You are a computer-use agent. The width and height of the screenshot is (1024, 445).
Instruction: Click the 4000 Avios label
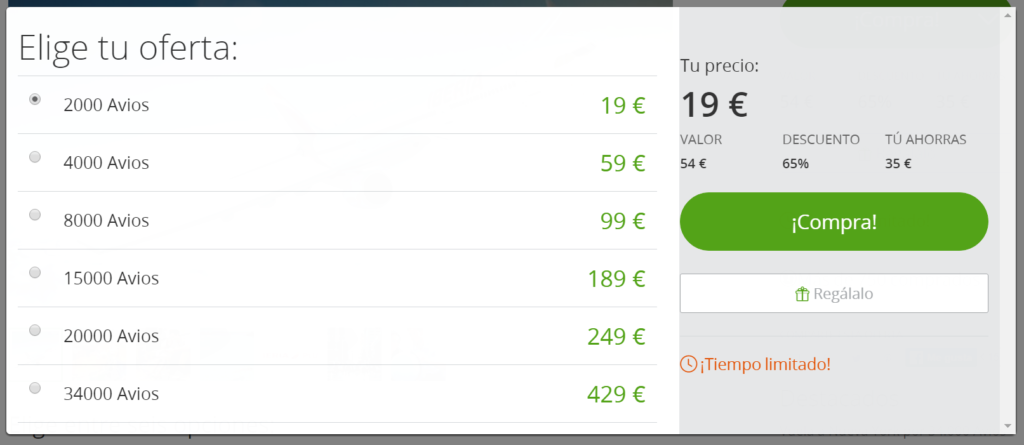pos(106,162)
